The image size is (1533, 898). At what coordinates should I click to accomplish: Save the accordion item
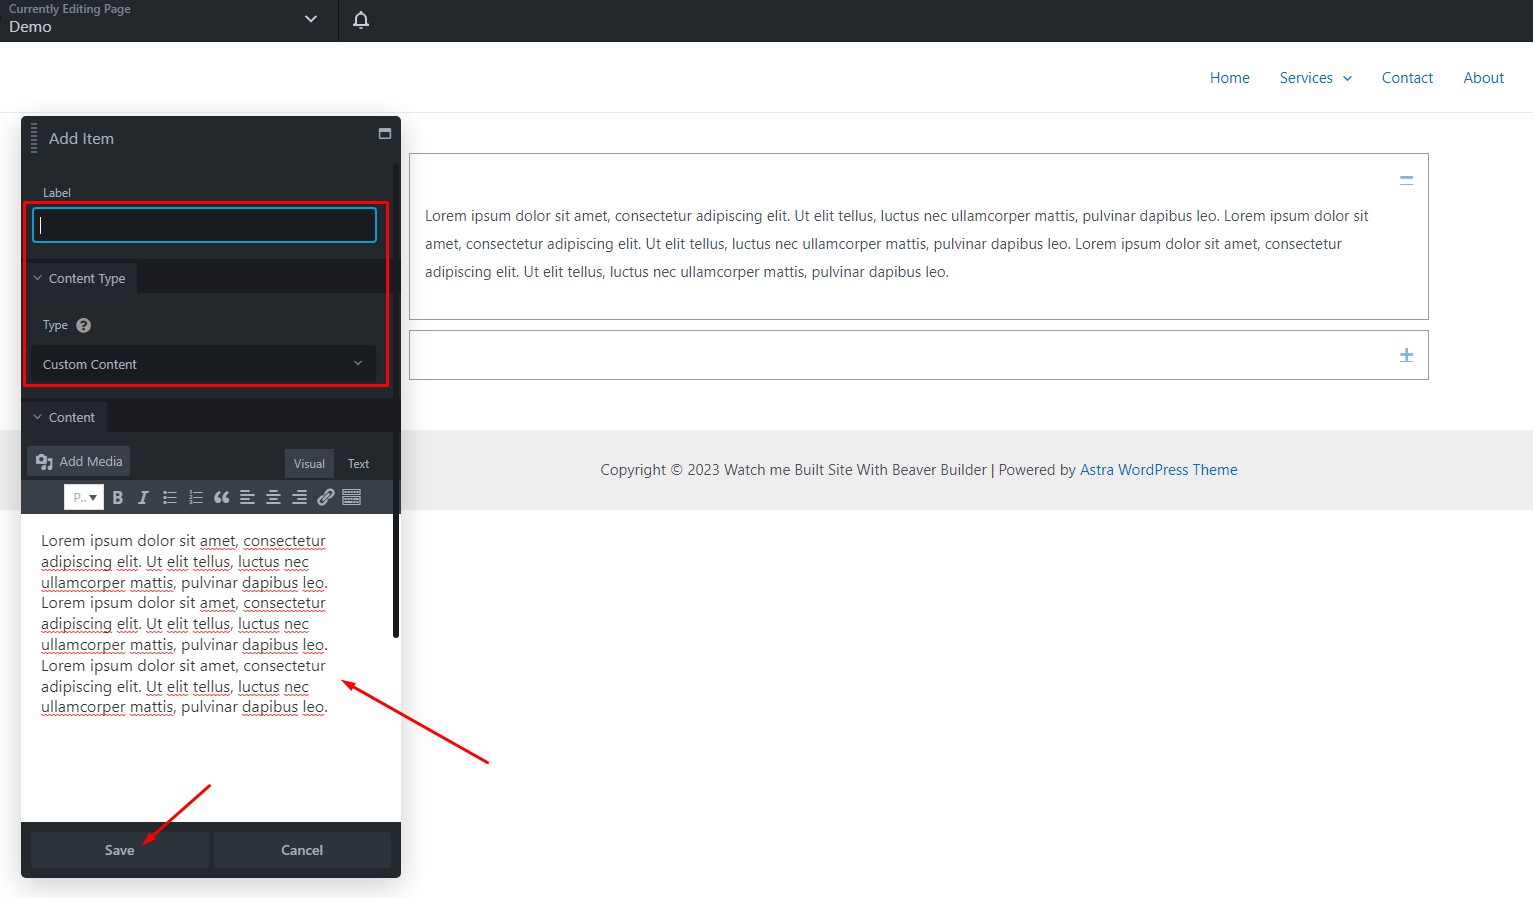click(120, 850)
